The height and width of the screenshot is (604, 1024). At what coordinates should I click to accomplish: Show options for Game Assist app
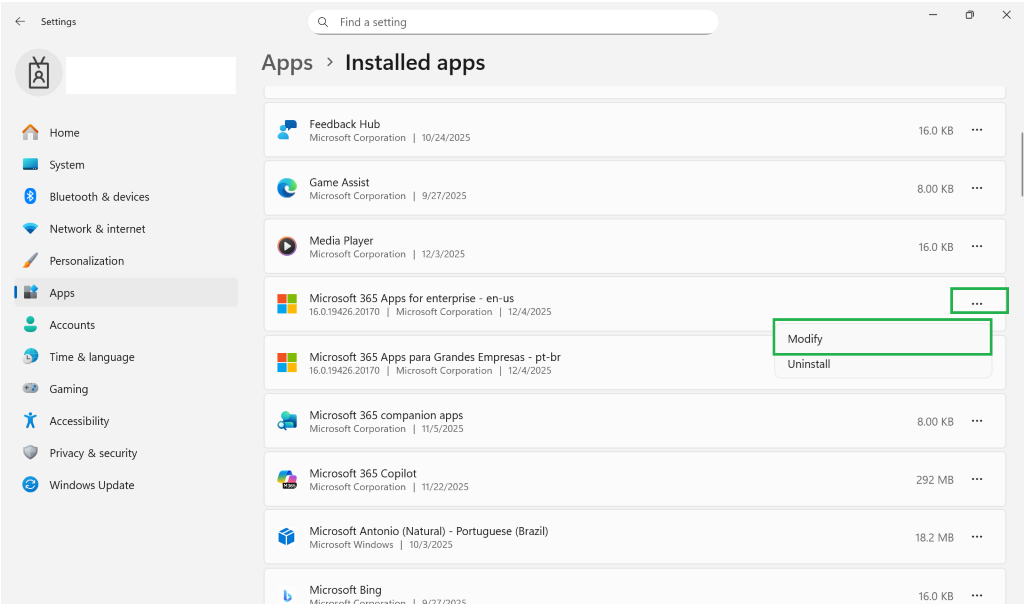tap(977, 188)
